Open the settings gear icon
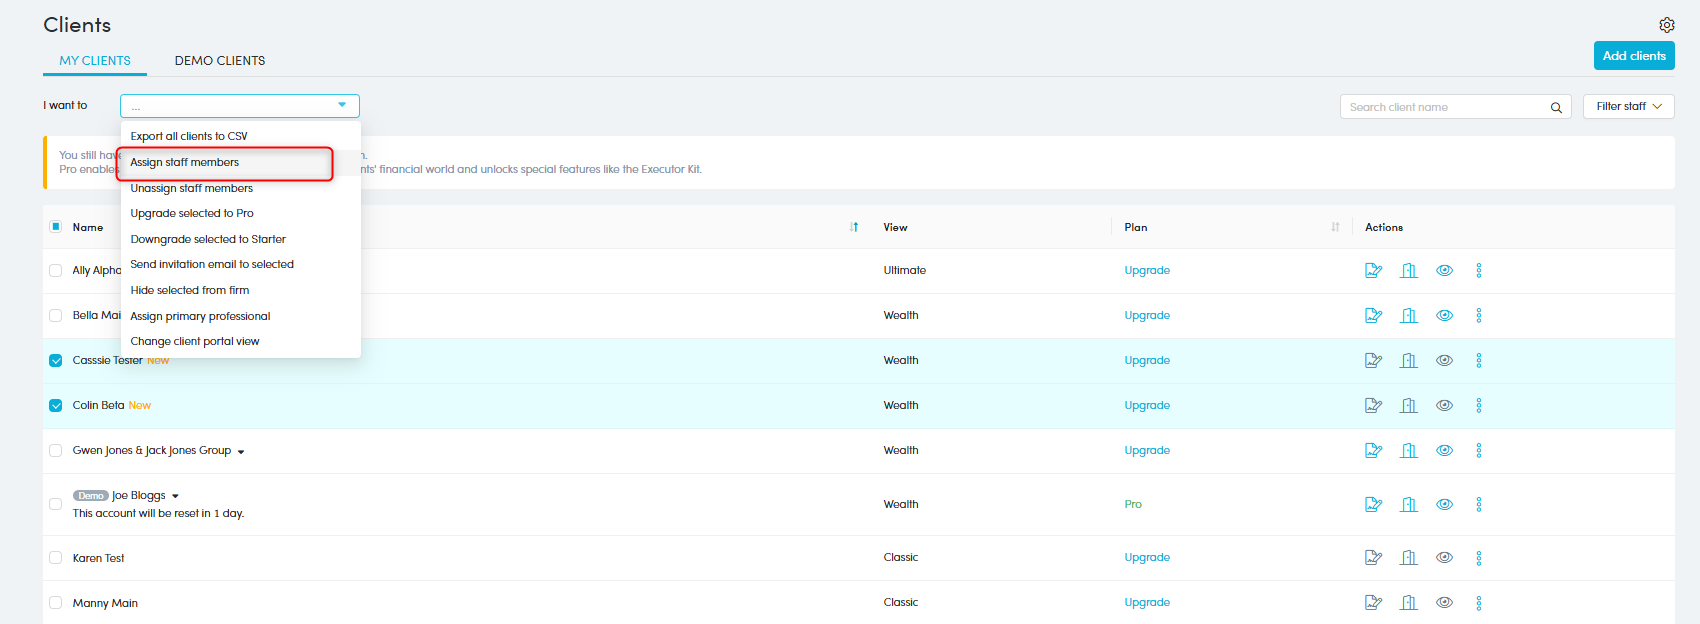The height and width of the screenshot is (624, 1700). [1666, 25]
